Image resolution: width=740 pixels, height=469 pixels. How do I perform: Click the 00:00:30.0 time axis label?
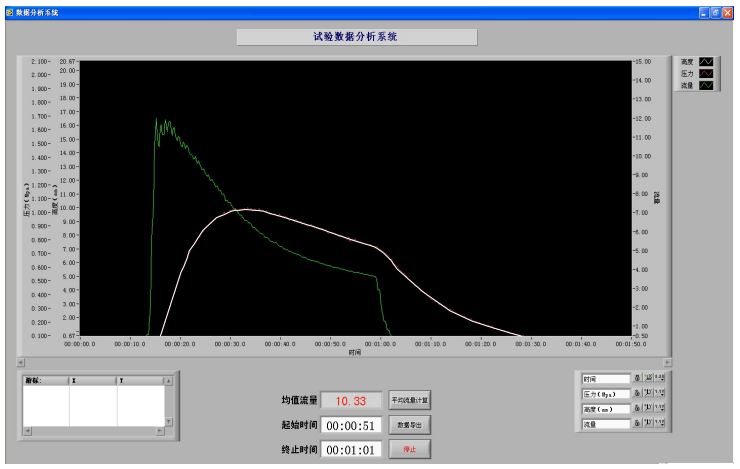click(x=230, y=344)
